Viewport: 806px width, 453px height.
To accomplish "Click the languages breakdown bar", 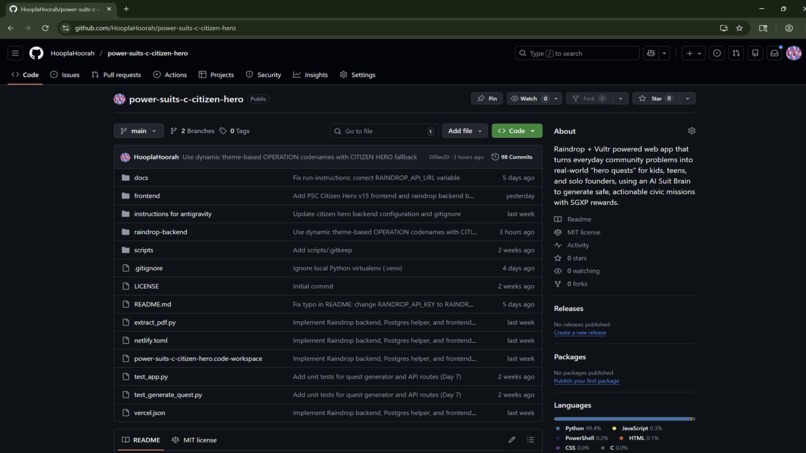I will coord(624,419).
